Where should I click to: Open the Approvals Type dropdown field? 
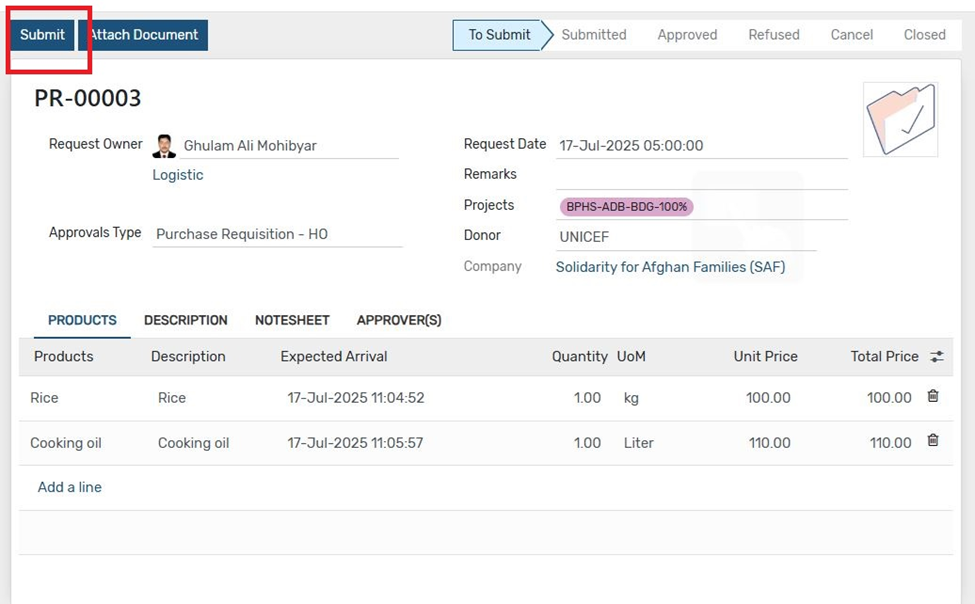(277, 235)
